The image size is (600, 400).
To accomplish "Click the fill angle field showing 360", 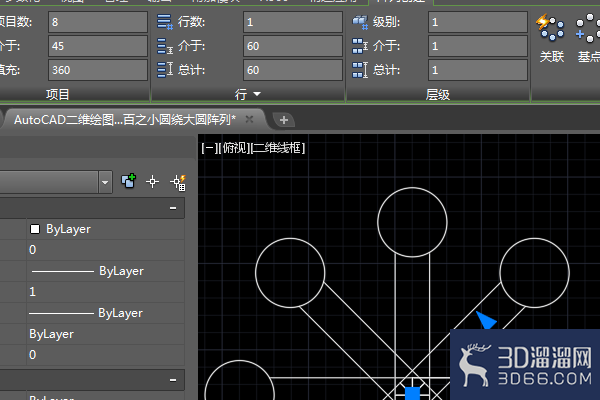I will pos(98,70).
